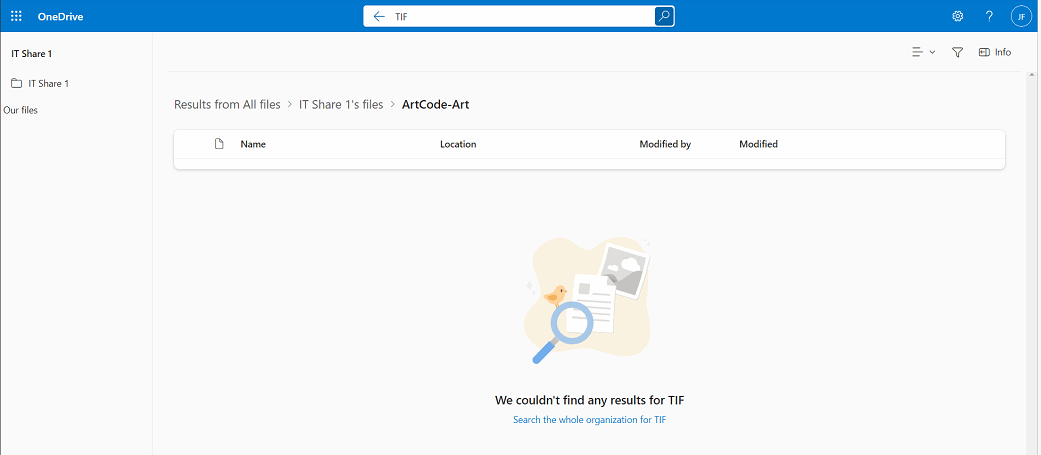Click the back arrow in search box
1041x455 pixels.
pos(379,17)
